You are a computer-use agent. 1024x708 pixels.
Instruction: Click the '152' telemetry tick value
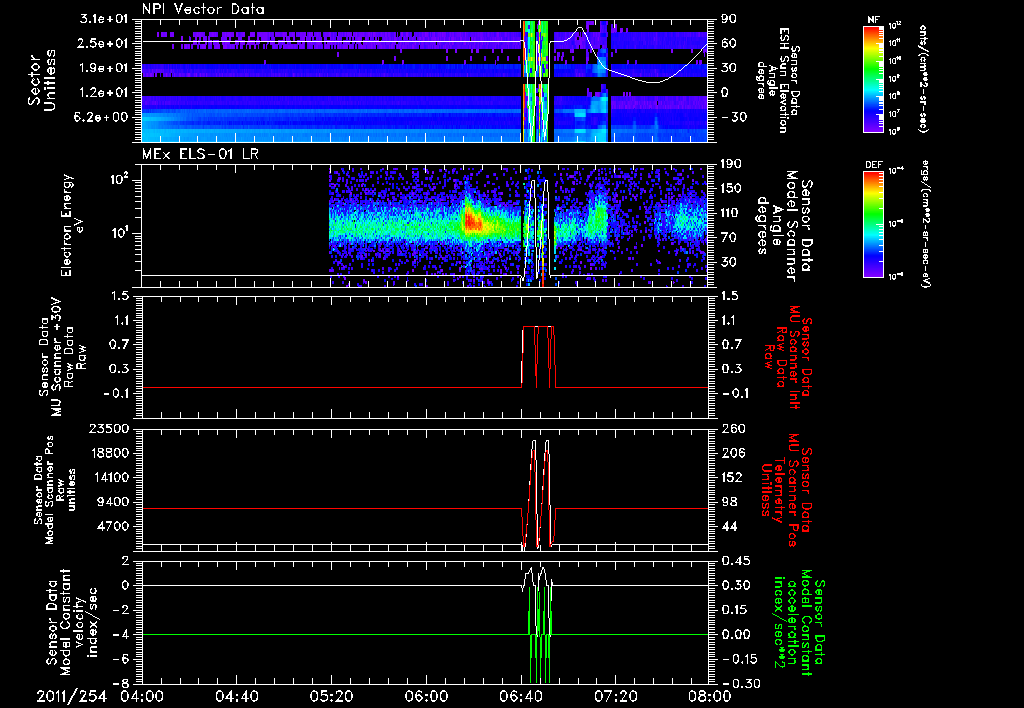pos(731,477)
